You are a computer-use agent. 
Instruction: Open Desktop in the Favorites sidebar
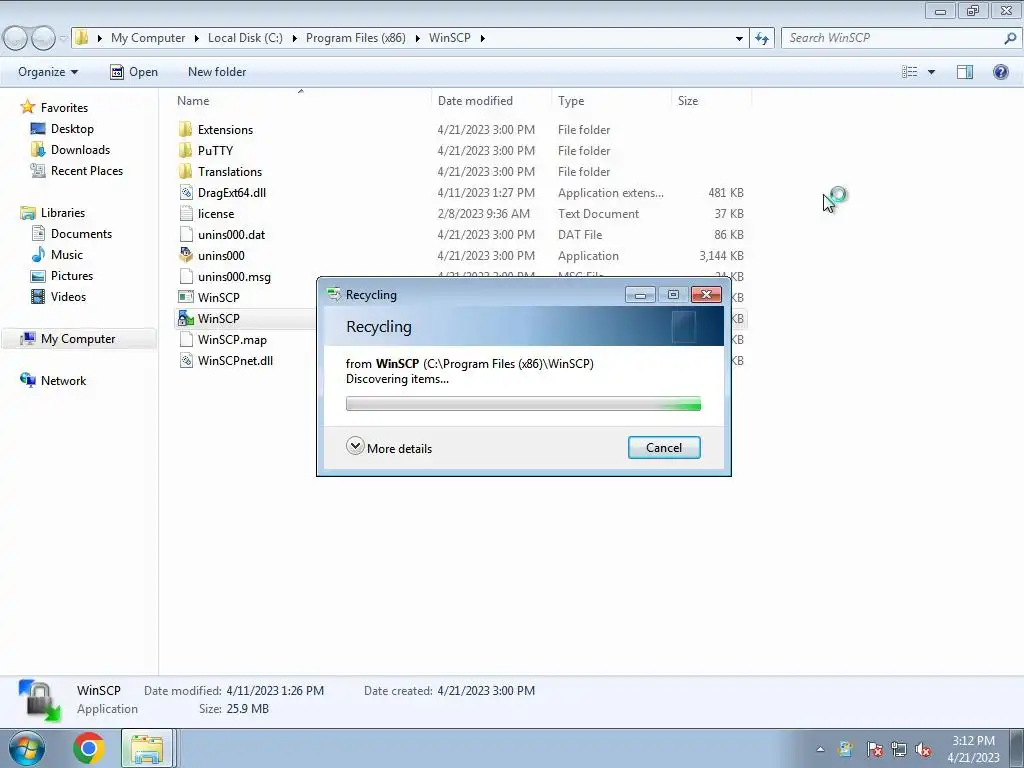pyautogui.click(x=72, y=129)
